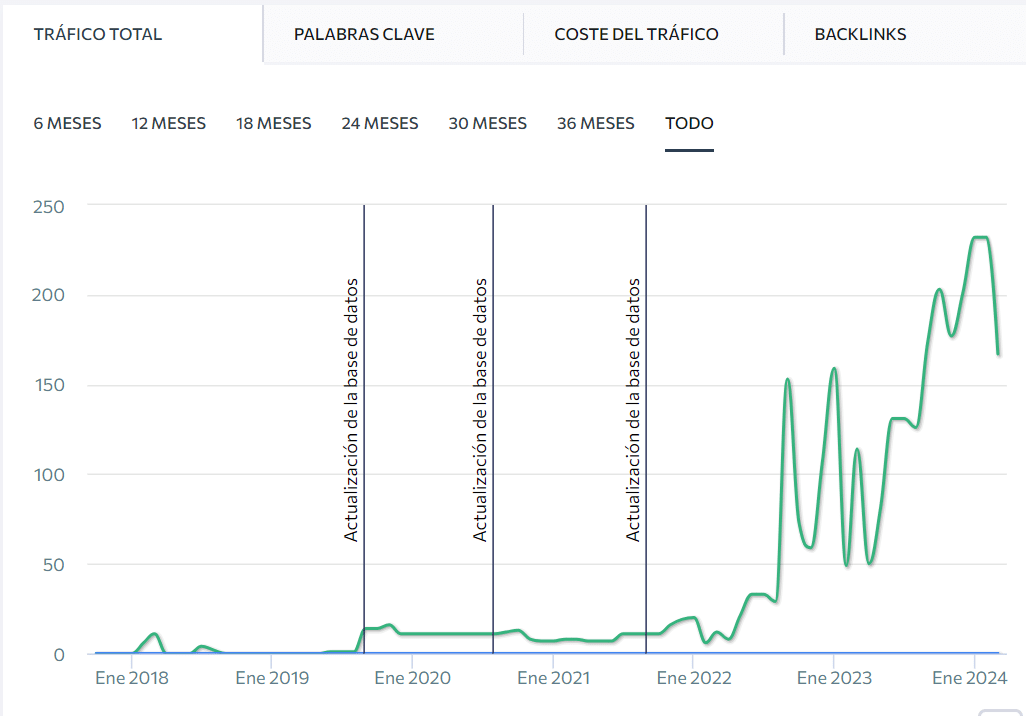Viewport: 1026px width, 716px height.
Task: Select the Coste del Tráfico tab
Action: pos(636,34)
